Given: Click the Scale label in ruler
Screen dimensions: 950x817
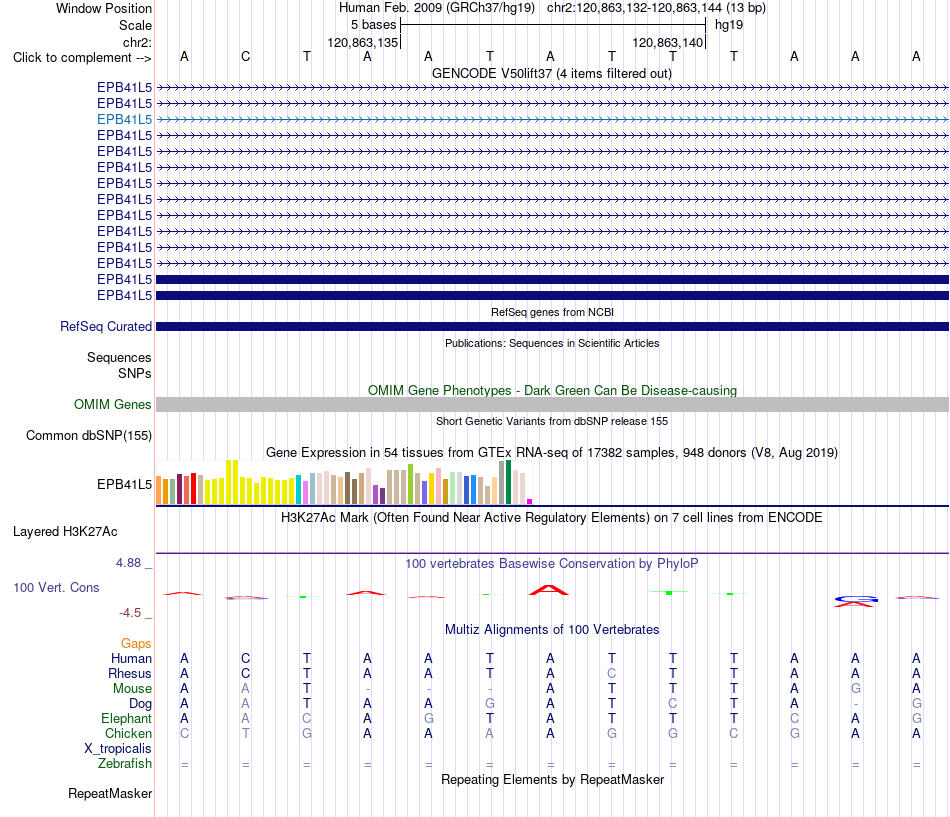Looking at the screenshot, I should point(135,25).
